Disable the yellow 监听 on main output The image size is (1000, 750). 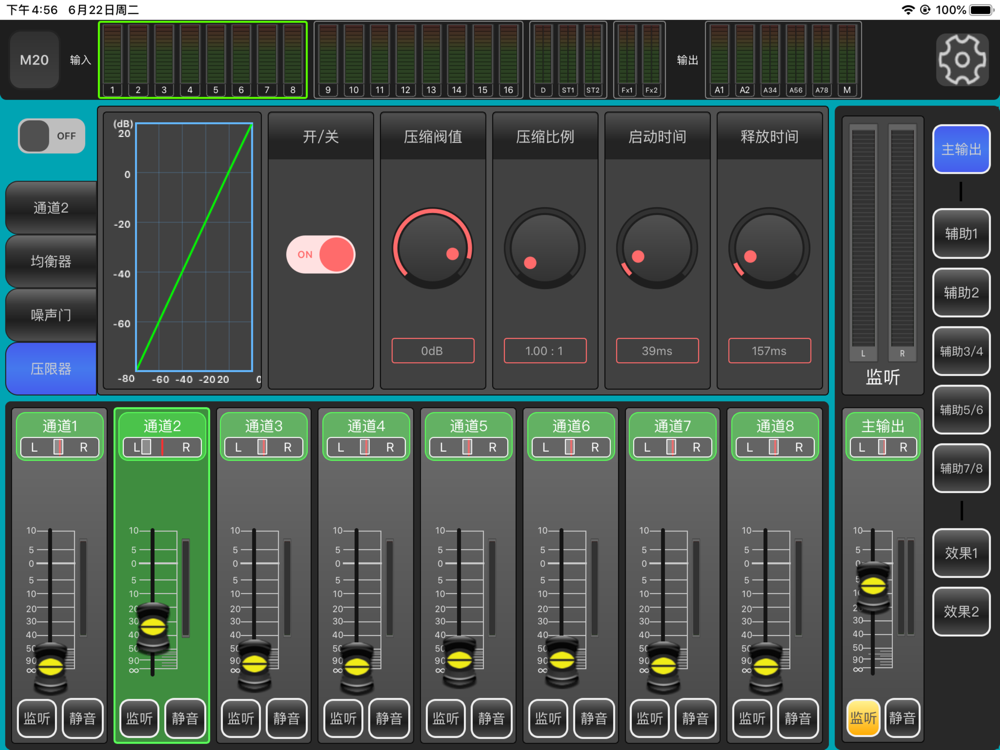863,718
